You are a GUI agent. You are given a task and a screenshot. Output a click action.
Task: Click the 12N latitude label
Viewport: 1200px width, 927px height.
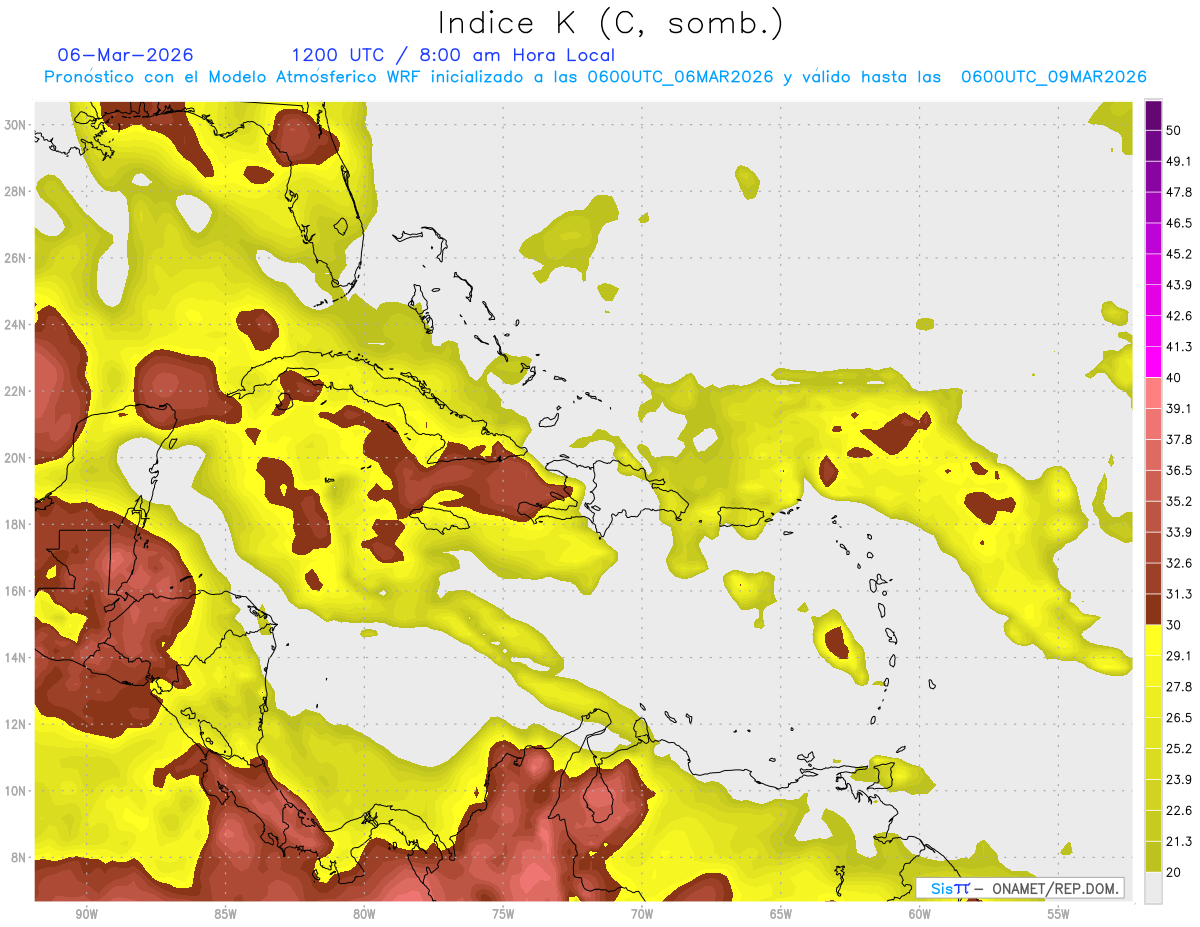tap(15, 724)
